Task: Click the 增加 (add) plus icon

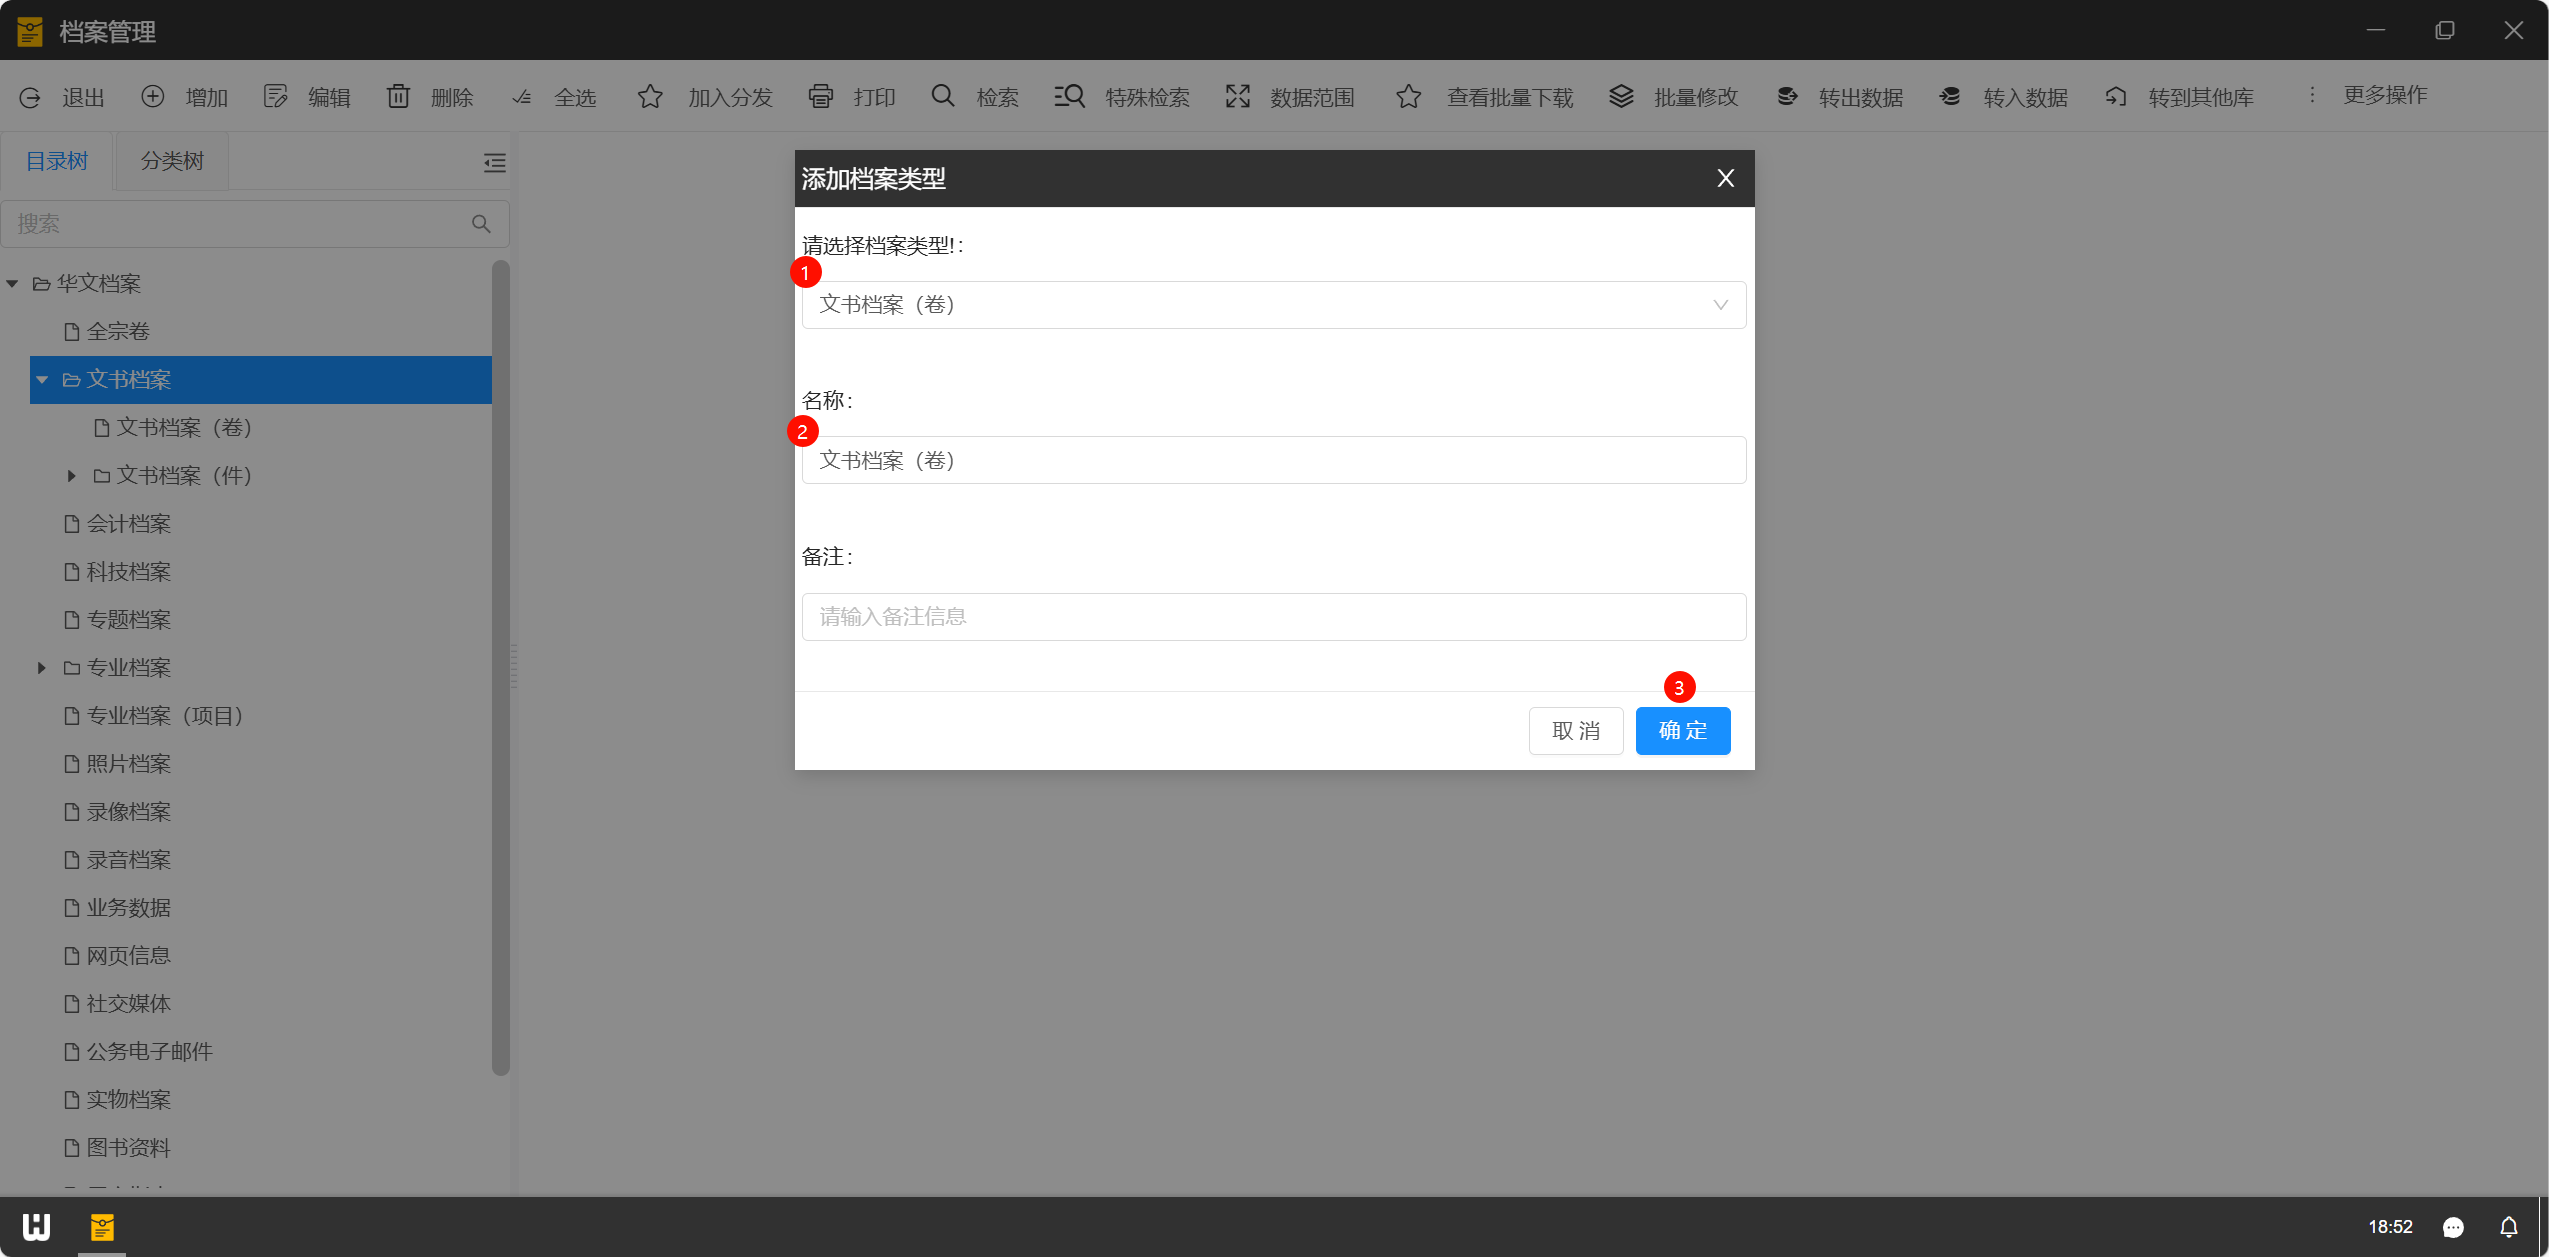Action: coord(153,96)
